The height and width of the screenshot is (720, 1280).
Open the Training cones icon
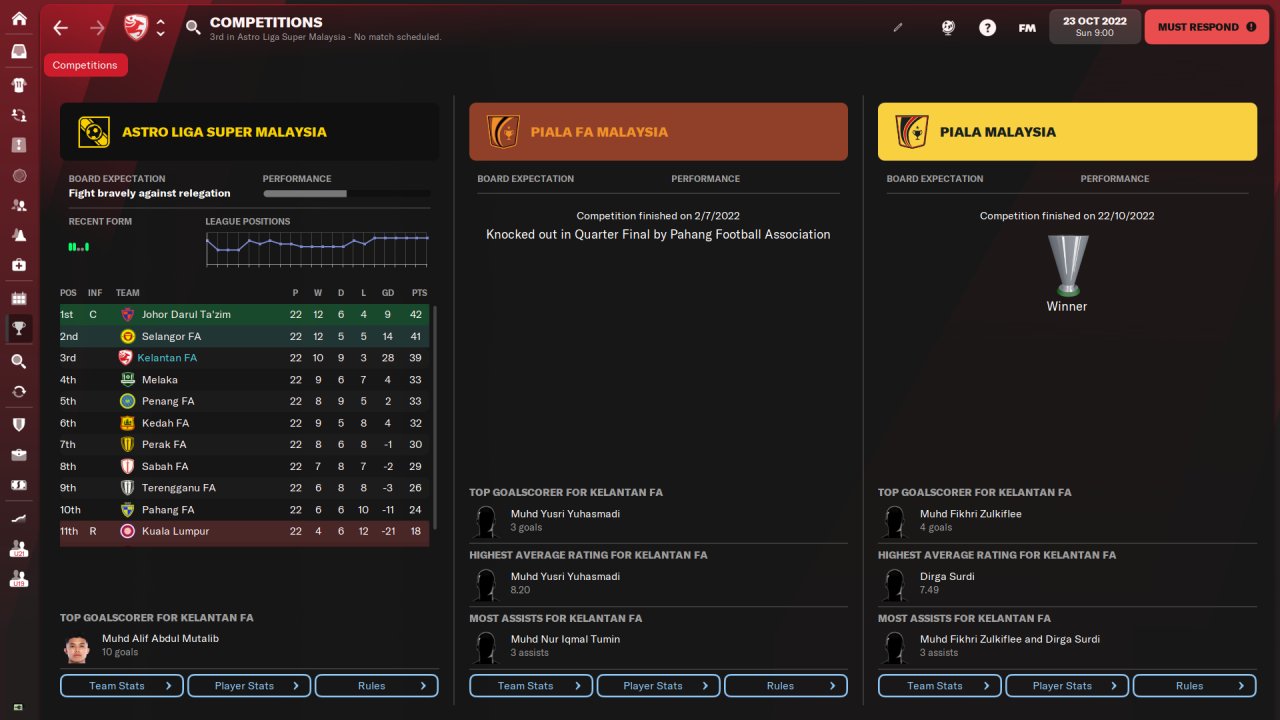point(18,235)
